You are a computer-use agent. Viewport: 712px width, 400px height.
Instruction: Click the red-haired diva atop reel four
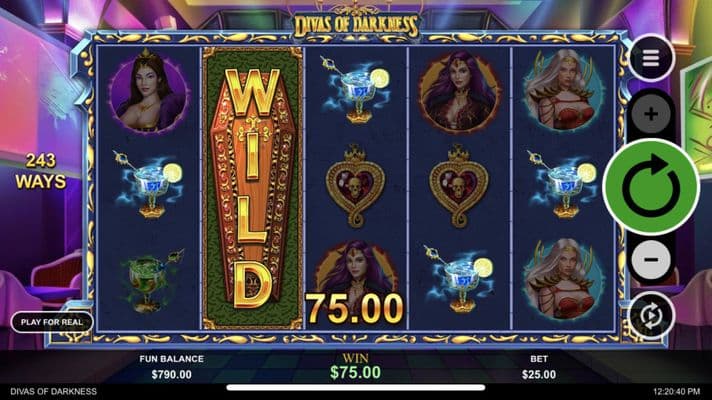pos(460,92)
